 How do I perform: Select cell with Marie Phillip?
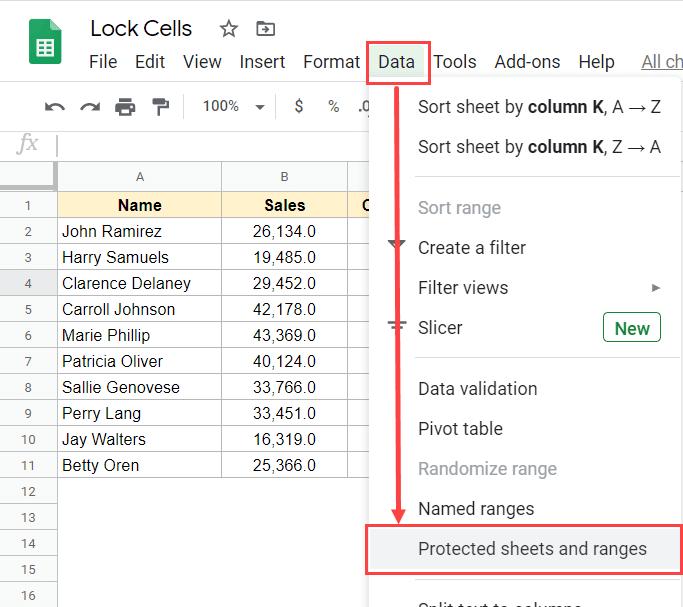click(139, 335)
